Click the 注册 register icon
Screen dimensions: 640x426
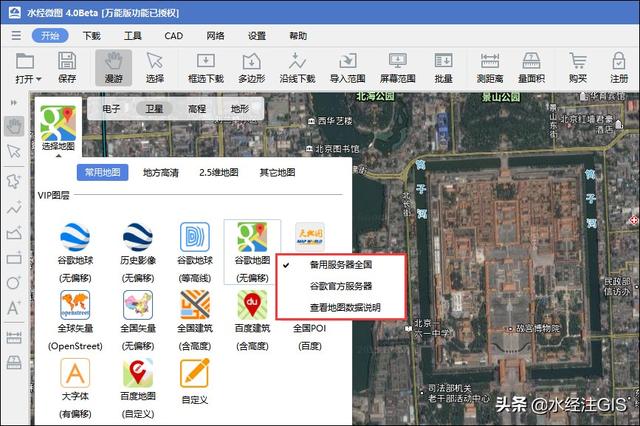click(x=619, y=68)
